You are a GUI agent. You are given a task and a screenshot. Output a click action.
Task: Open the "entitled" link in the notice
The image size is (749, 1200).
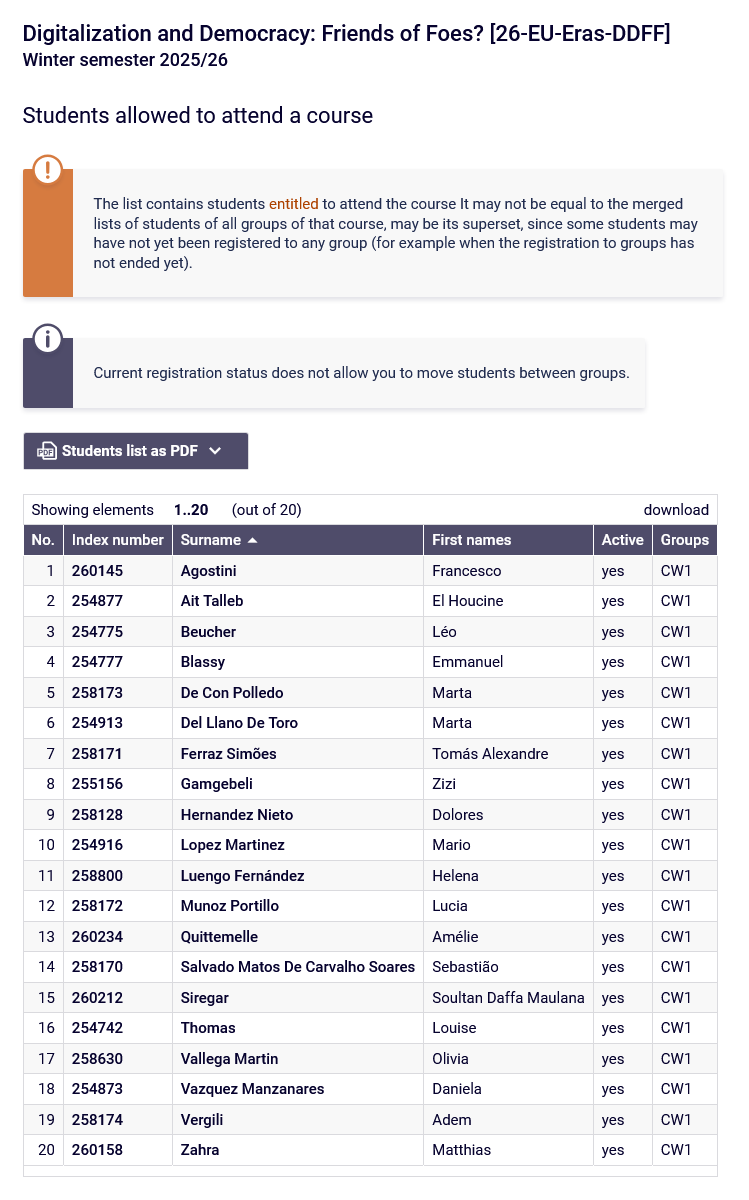(x=293, y=204)
